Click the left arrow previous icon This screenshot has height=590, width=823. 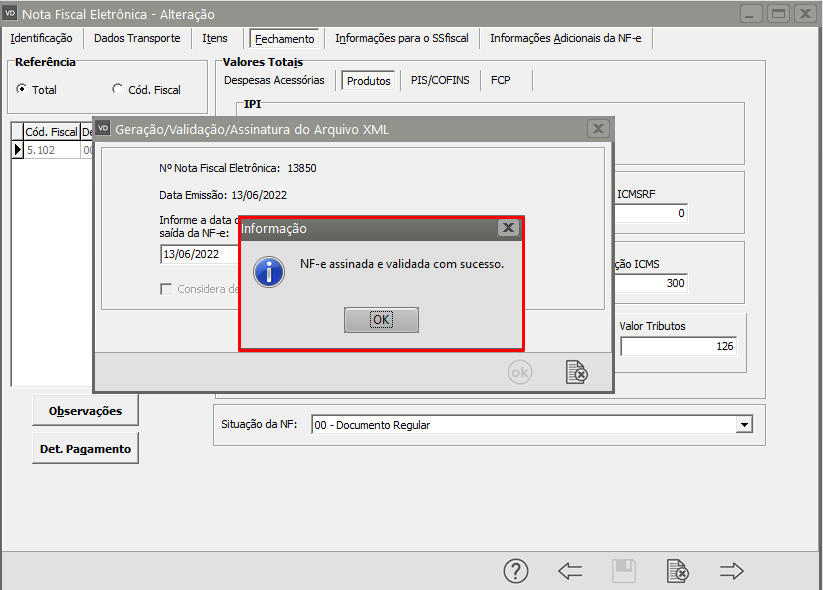pyautogui.click(x=570, y=571)
